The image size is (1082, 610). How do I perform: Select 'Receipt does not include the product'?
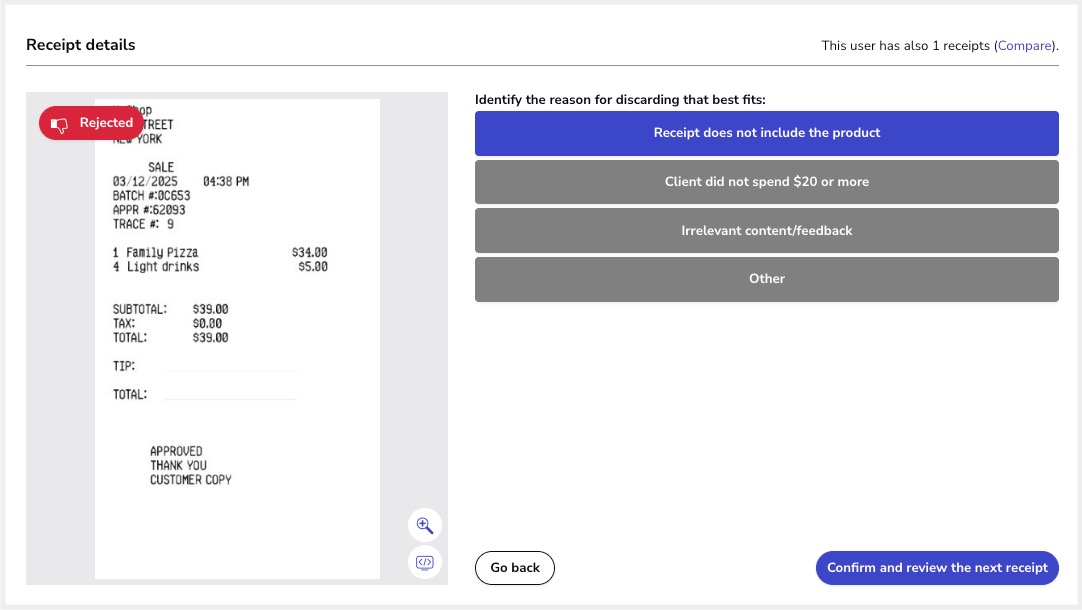pyautogui.click(x=766, y=133)
